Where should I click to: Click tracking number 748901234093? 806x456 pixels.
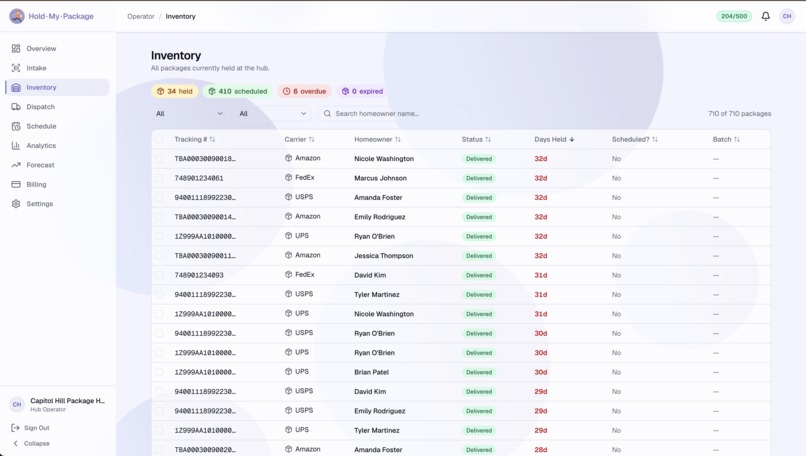[x=199, y=275]
